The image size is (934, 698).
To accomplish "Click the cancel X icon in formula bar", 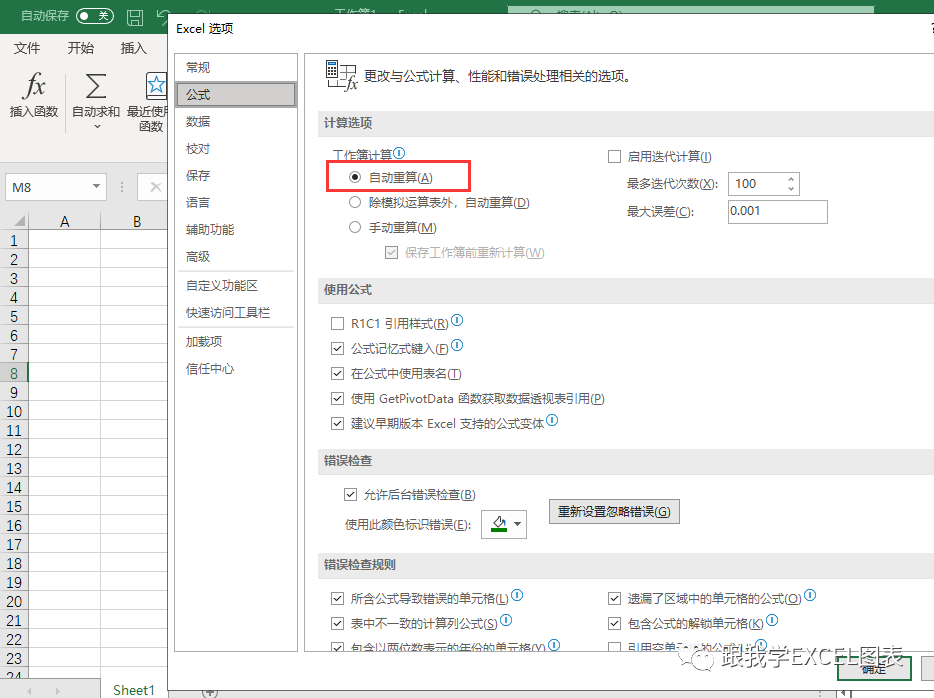I will (155, 187).
